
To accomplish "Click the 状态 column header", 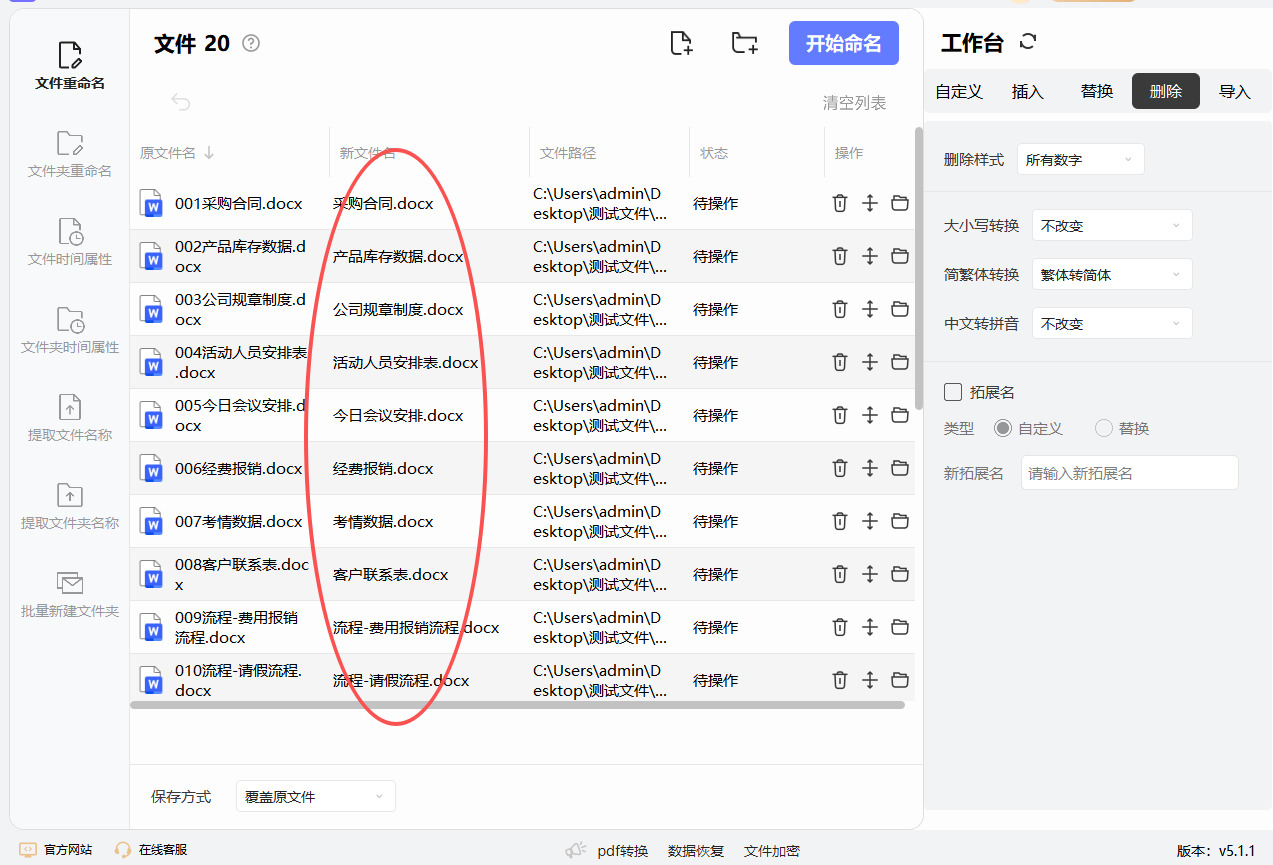I will tap(714, 153).
